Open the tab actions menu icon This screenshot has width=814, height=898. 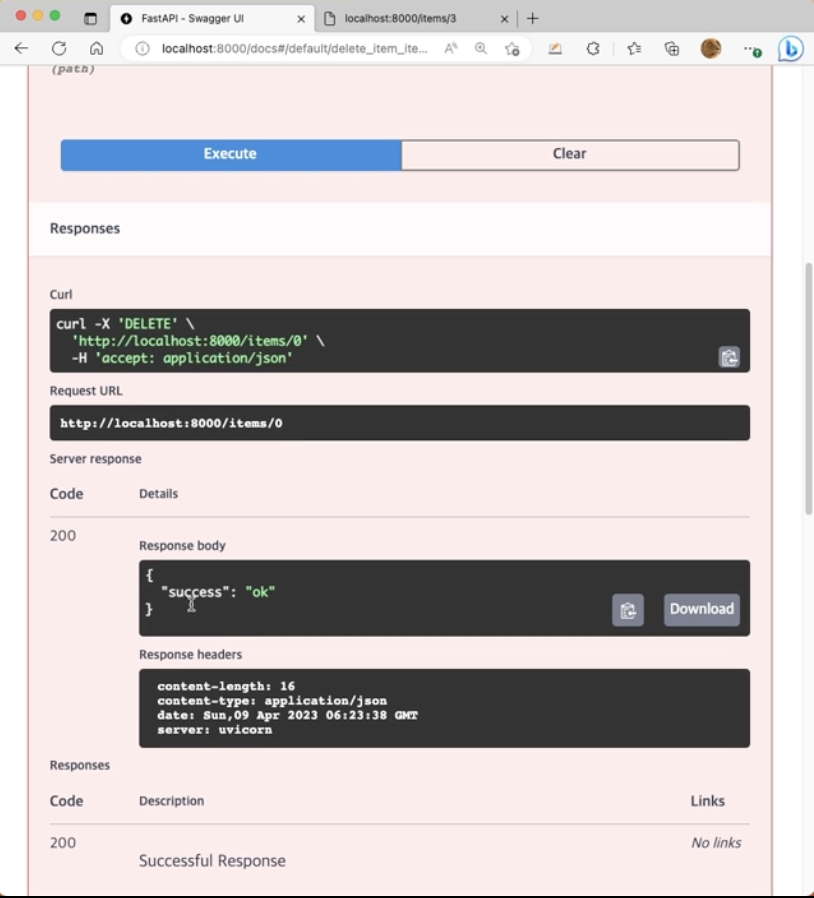click(x=91, y=18)
